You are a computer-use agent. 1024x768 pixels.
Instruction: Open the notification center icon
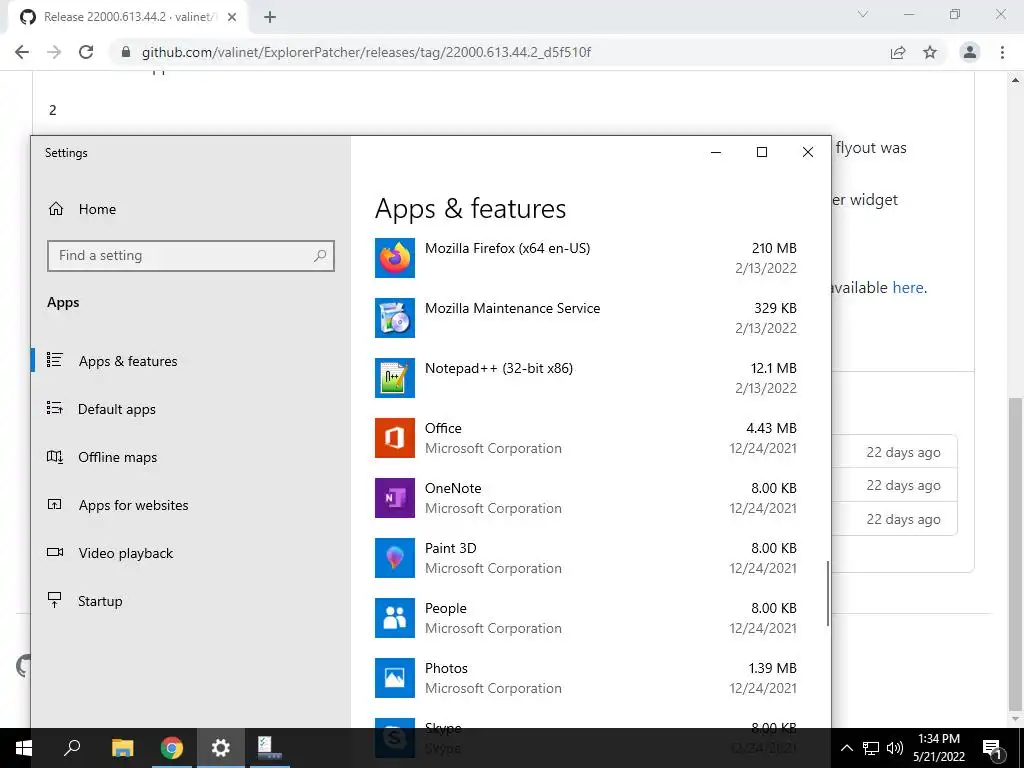(992, 750)
